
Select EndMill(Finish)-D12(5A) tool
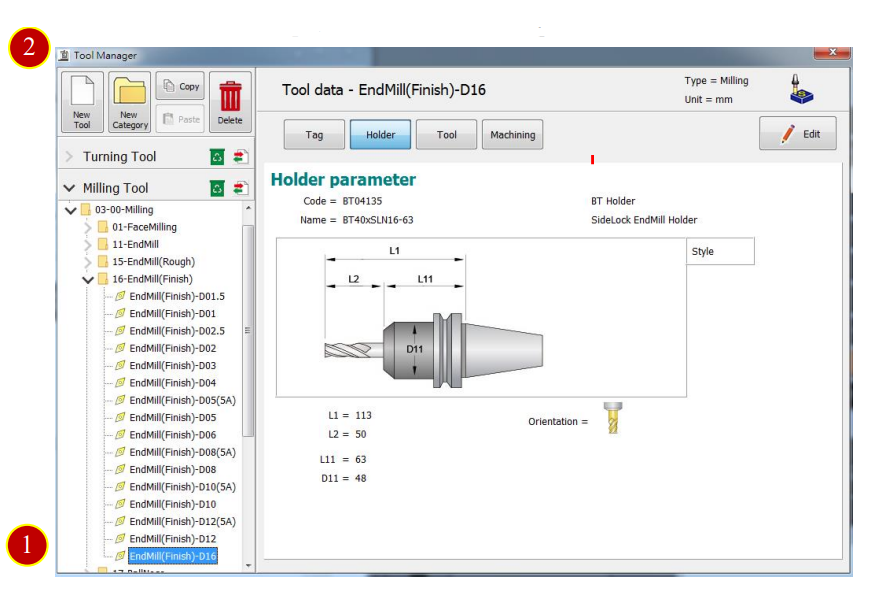[x=182, y=522]
